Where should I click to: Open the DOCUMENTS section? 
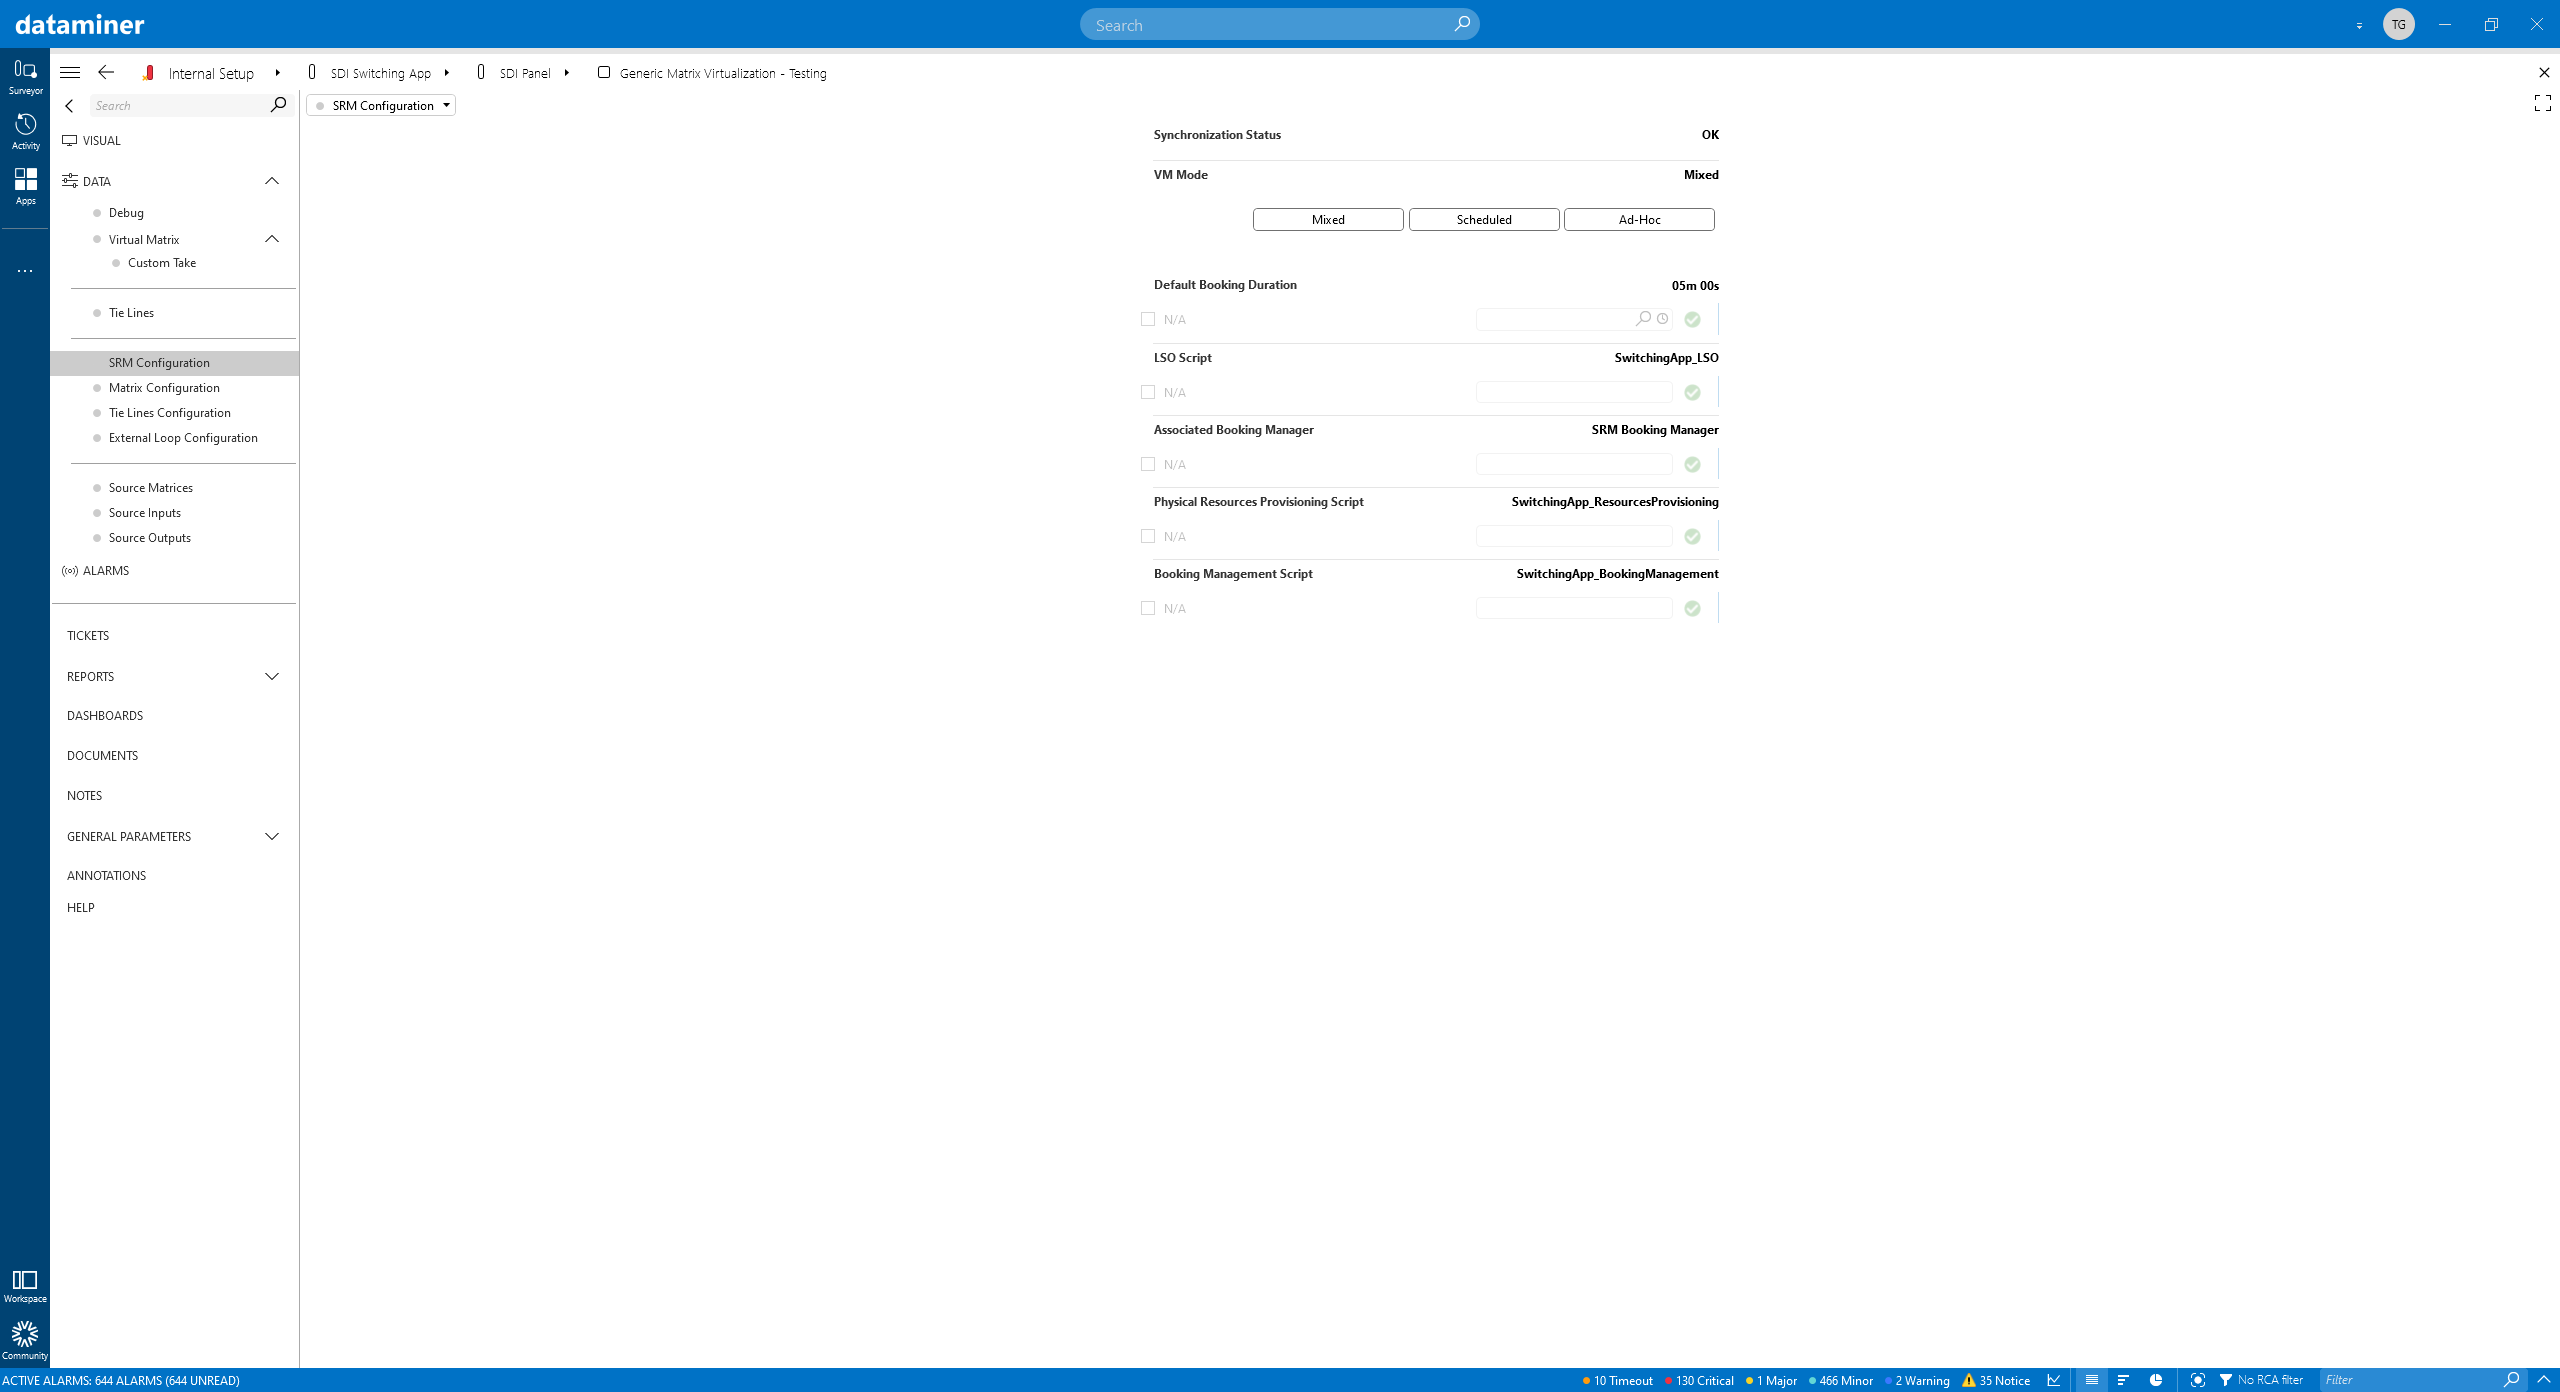(102, 756)
